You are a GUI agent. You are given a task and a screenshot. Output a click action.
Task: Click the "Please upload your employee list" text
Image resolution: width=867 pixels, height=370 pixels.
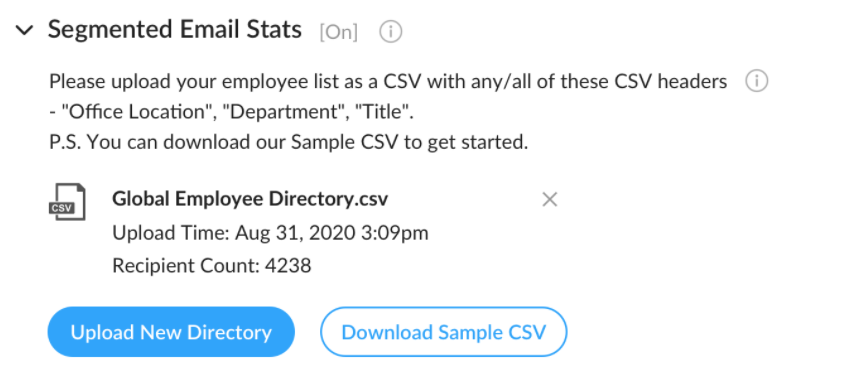(192, 82)
